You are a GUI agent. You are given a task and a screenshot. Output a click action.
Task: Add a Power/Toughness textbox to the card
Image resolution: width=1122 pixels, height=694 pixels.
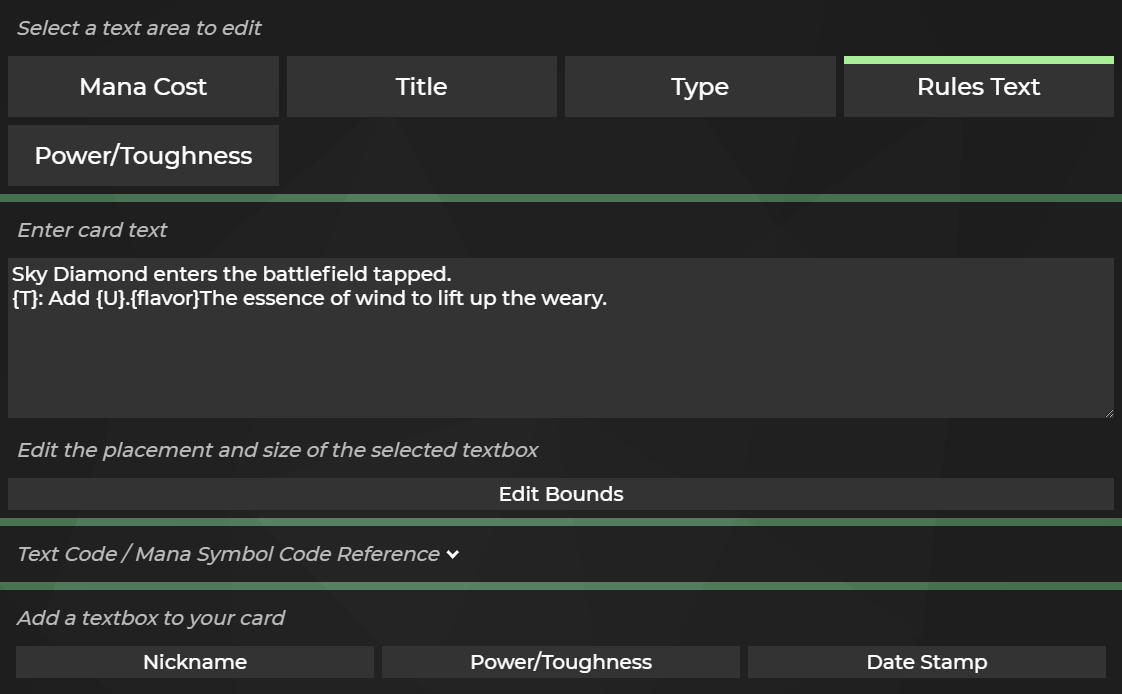point(561,662)
